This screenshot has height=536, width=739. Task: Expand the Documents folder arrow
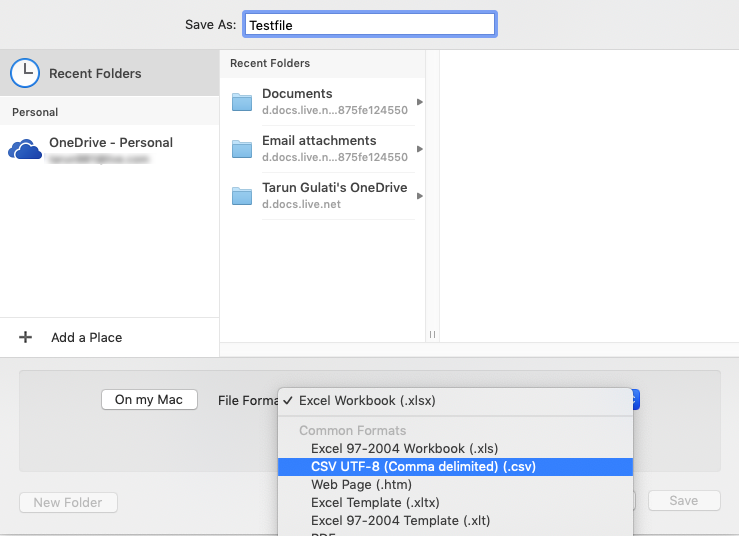[x=419, y=102]
